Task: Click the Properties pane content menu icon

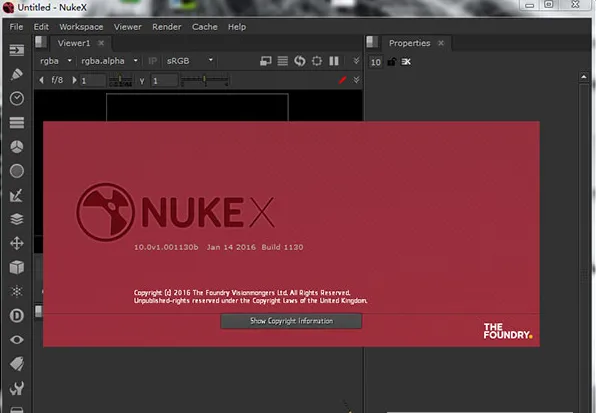Action: click(x=372, y=42)
